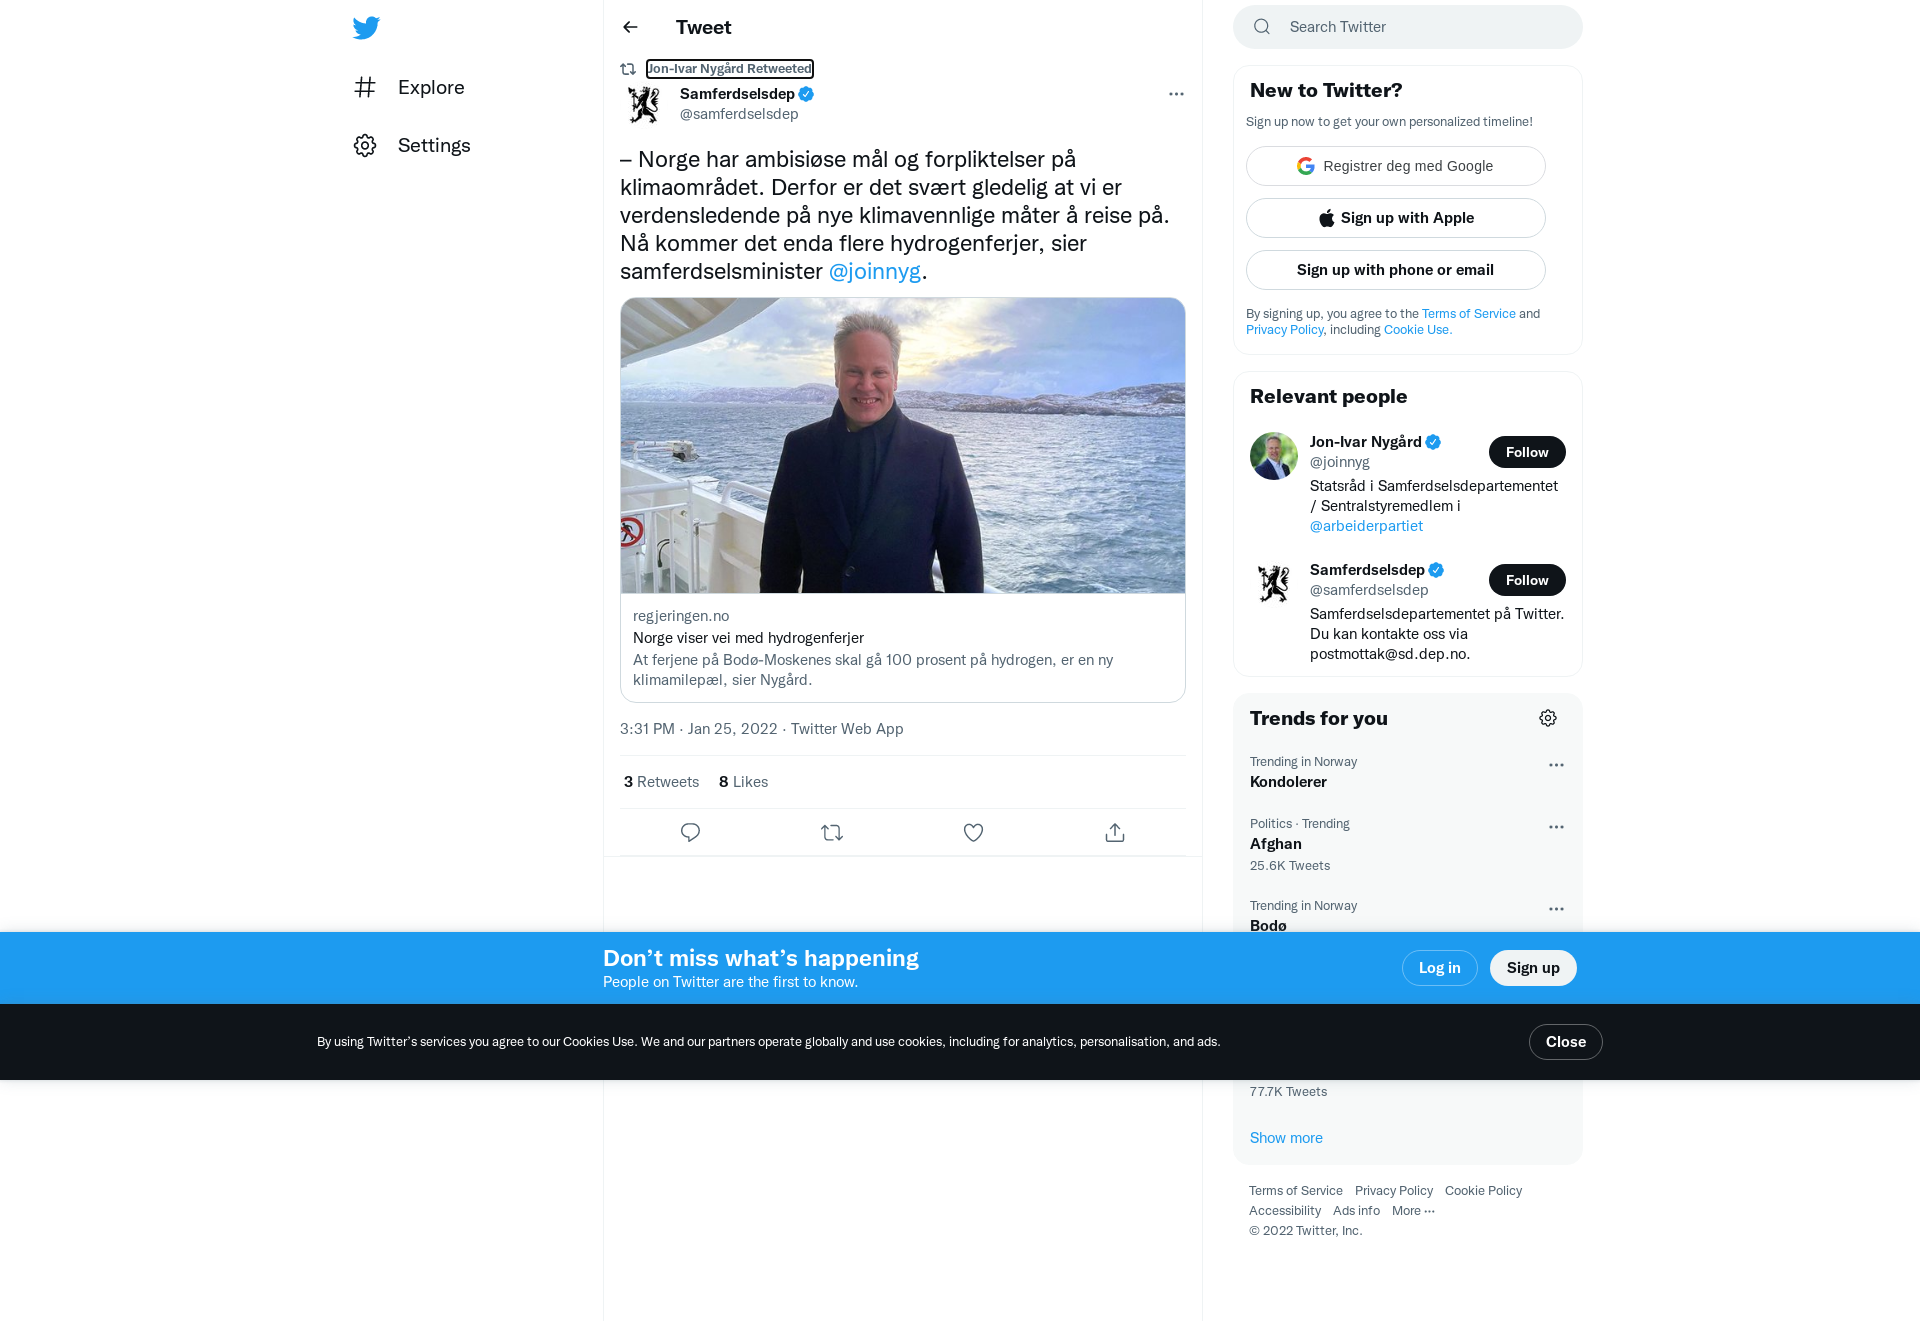
Task: Close the cookies notice banner
Action: (1565, 1042)
